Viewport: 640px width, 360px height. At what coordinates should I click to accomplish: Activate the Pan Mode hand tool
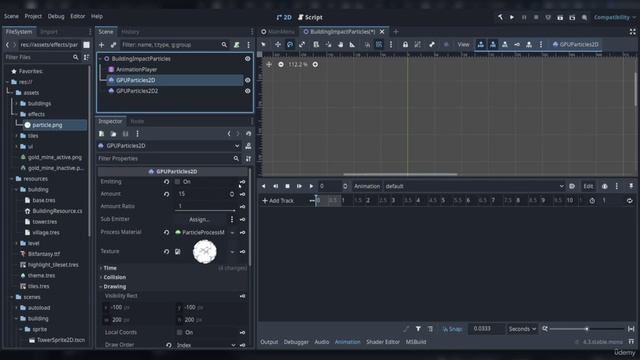pyautogui.click(x=340, y=44)
